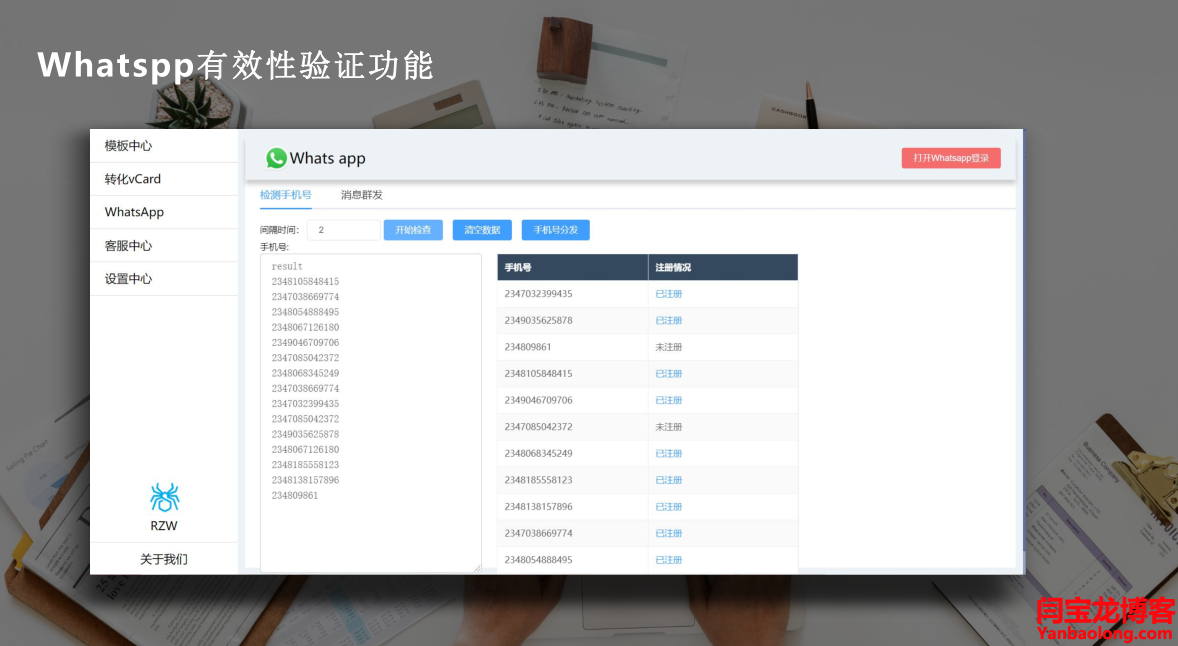Go to 客服中心 in sidebar
This screenshot has height=646, width=1178.
[x=129, y=246]
